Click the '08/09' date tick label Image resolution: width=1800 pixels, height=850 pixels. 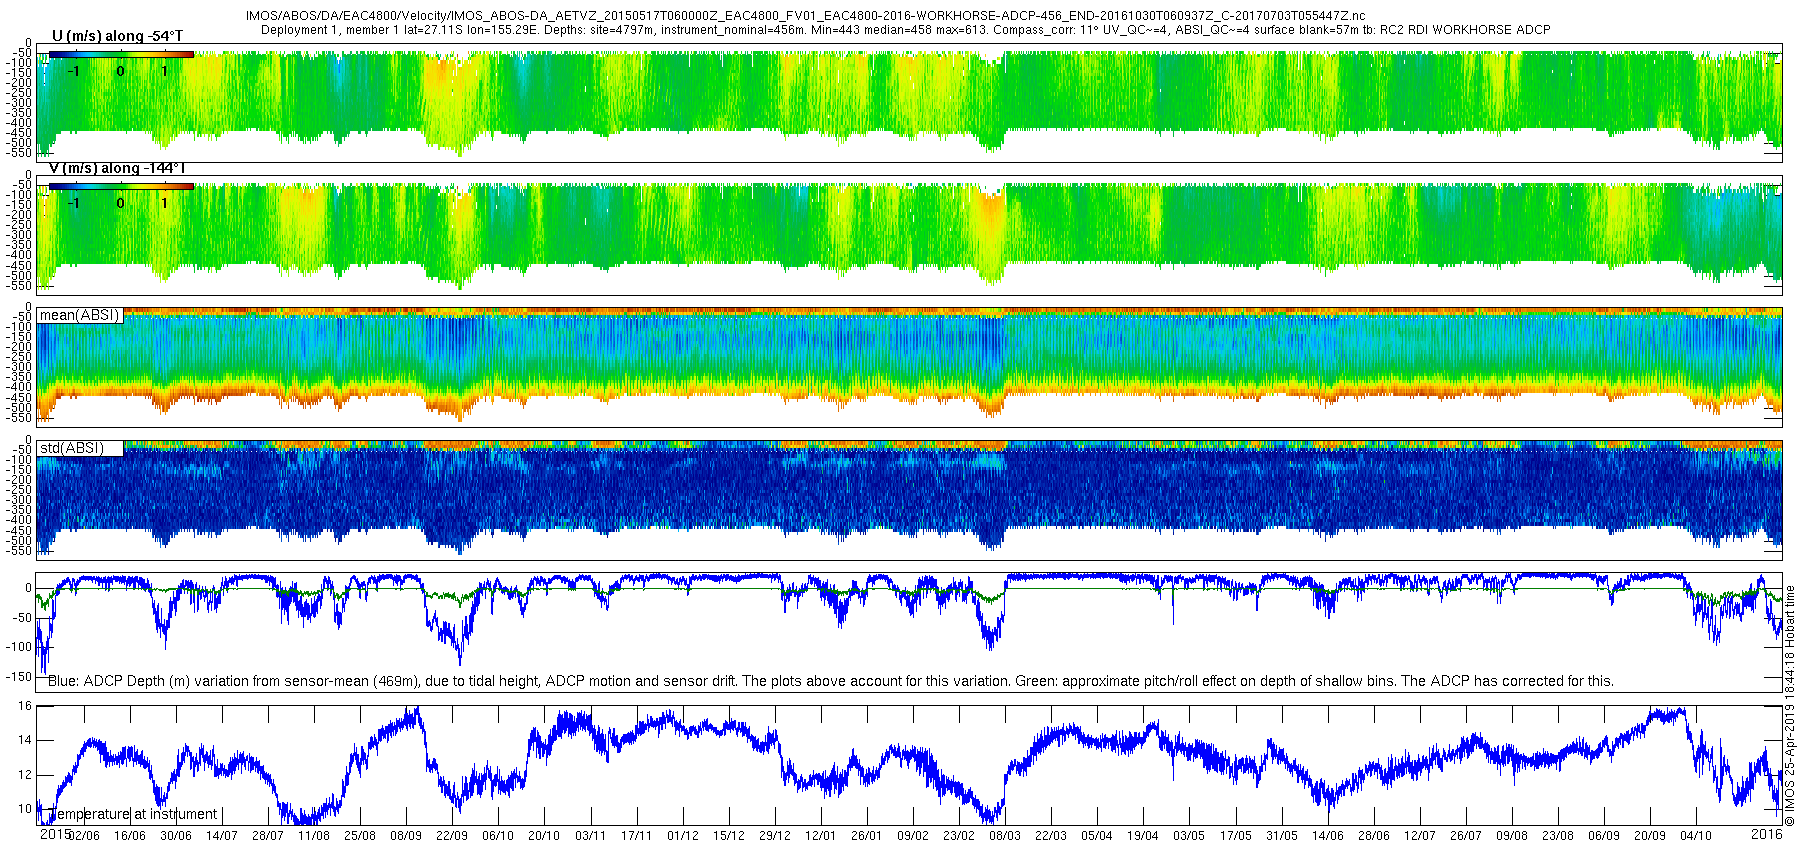(x=406, y=836)
